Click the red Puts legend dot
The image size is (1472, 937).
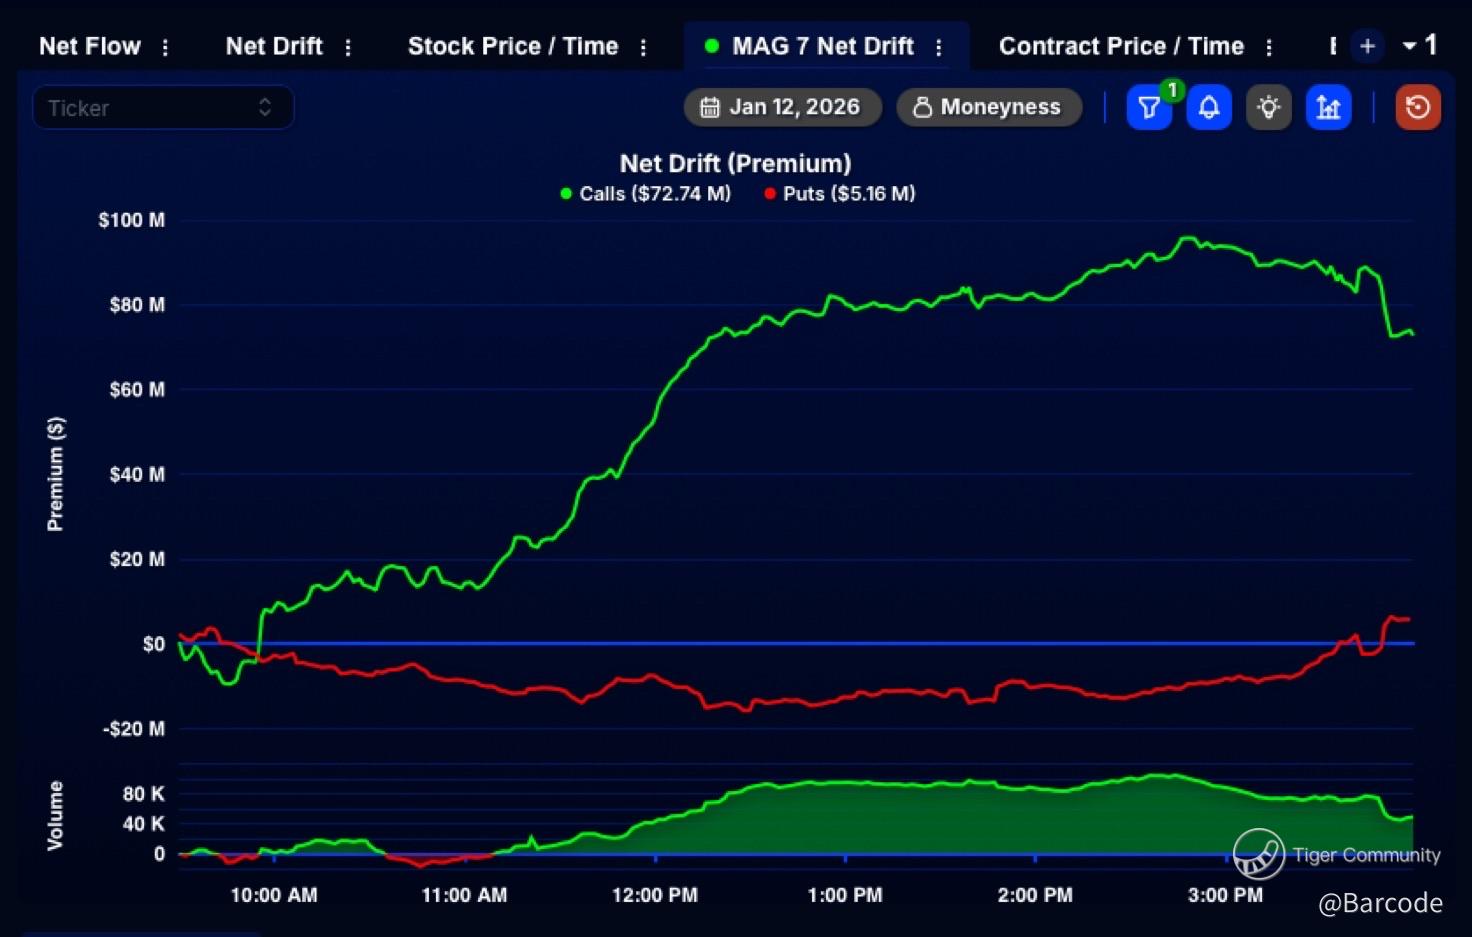pyautogui.click(x=770, y=194)
